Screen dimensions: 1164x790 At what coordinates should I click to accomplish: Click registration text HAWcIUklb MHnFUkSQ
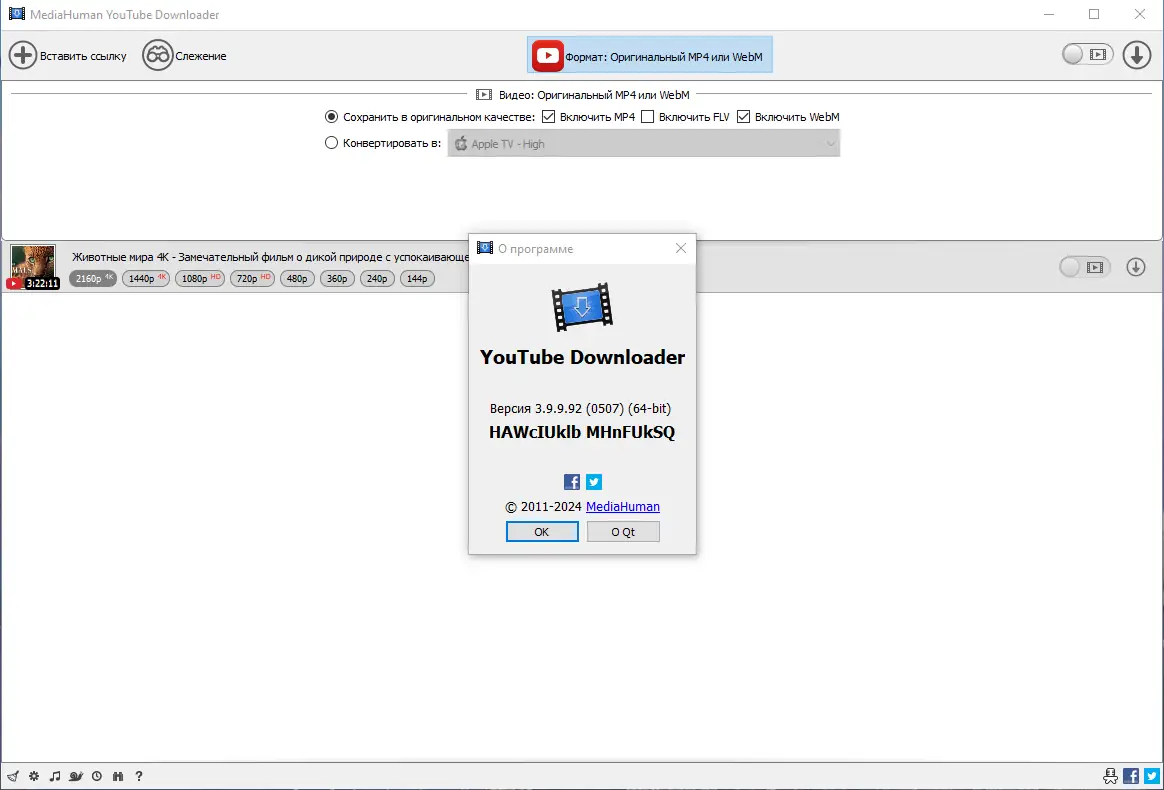coord(582,432)
